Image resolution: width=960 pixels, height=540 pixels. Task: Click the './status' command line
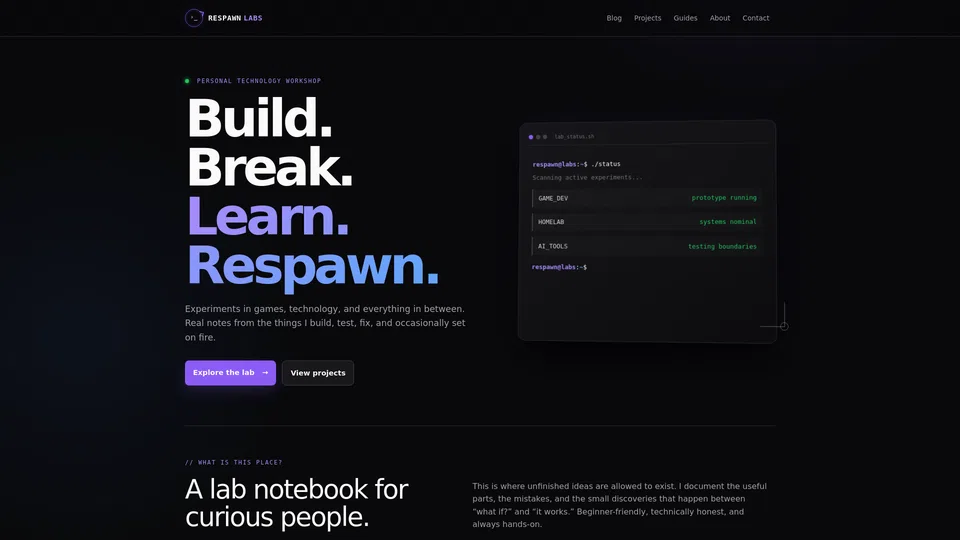point(576,164)
